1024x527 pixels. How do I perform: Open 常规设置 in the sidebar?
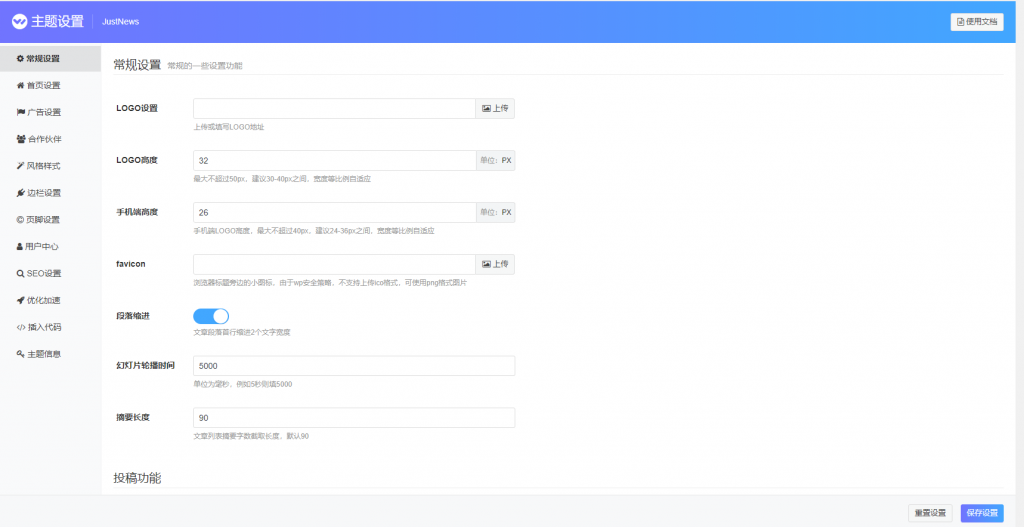coord(50,59)
